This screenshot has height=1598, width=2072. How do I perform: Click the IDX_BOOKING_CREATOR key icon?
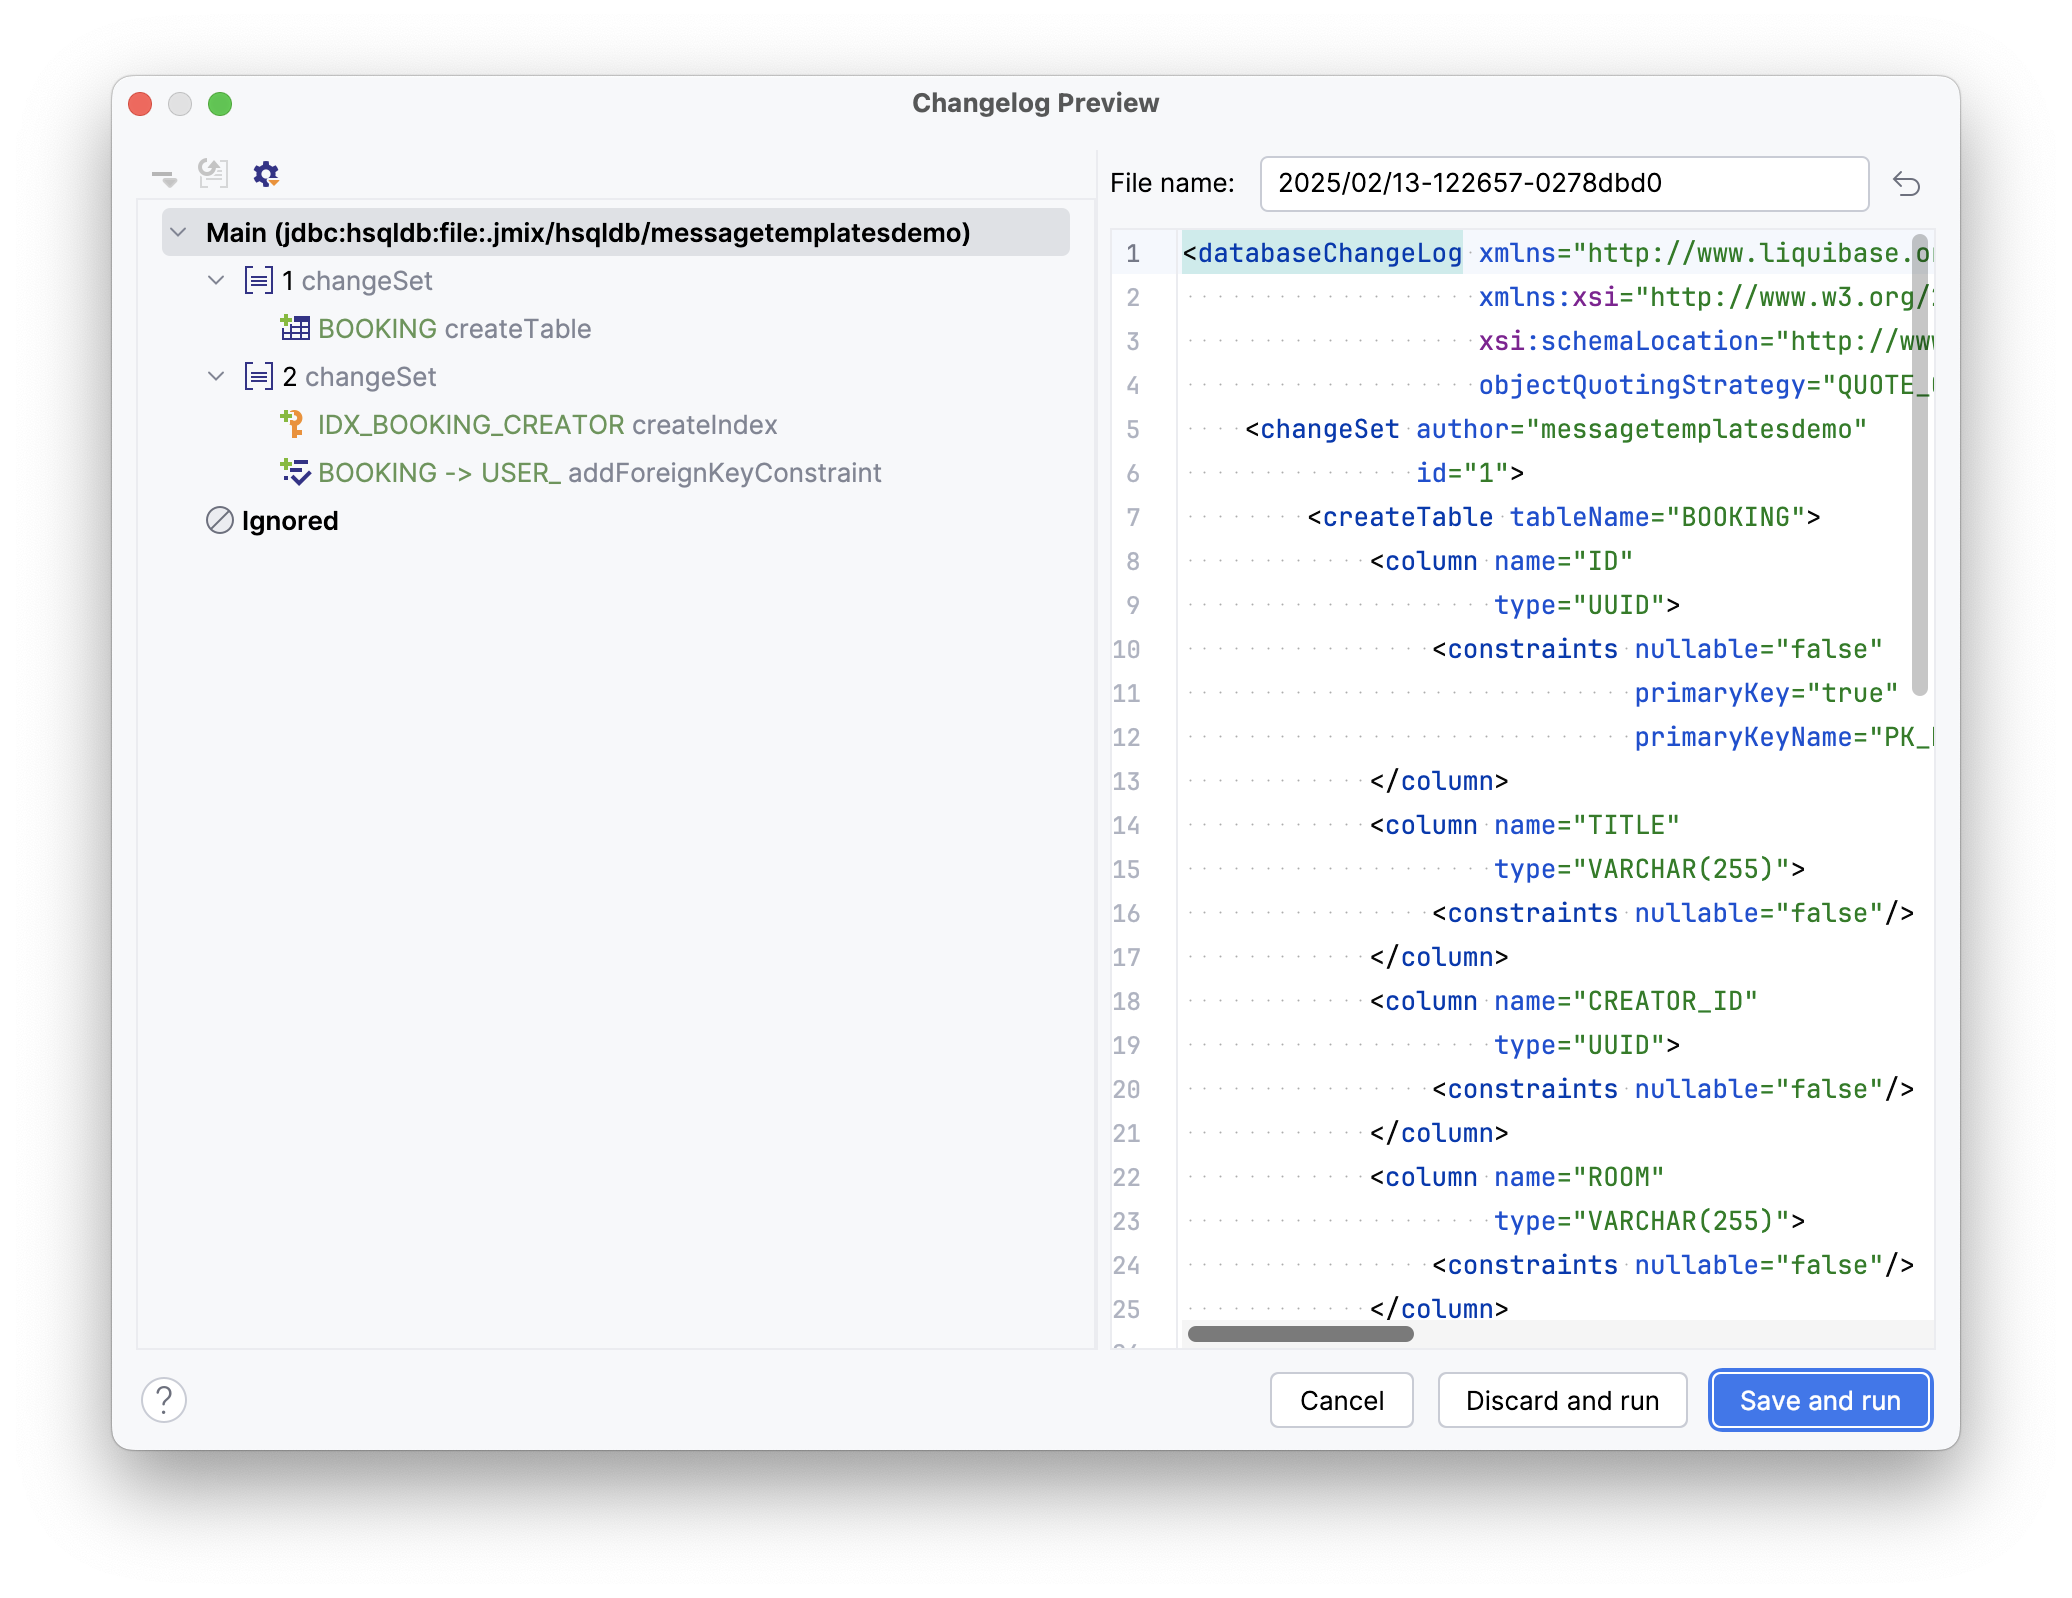[x=293, y=424]
